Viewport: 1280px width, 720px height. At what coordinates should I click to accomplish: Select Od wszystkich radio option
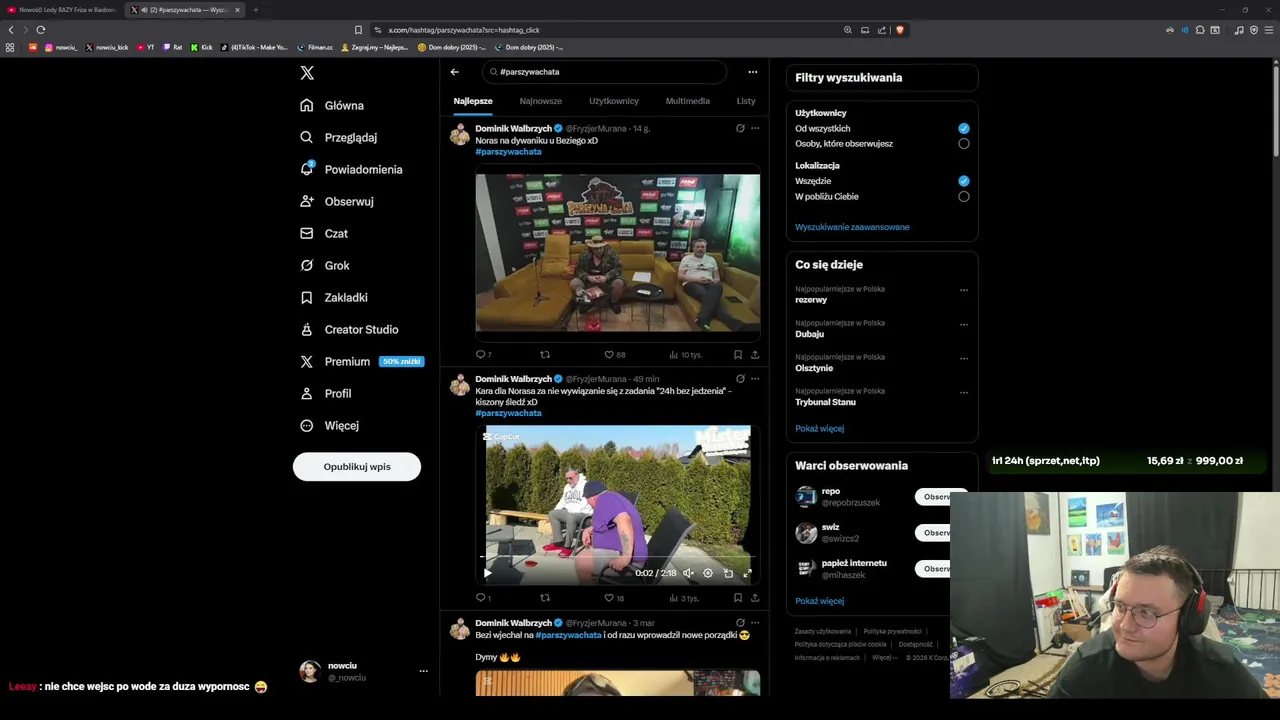pyautogui.click(x=964, y=128)
